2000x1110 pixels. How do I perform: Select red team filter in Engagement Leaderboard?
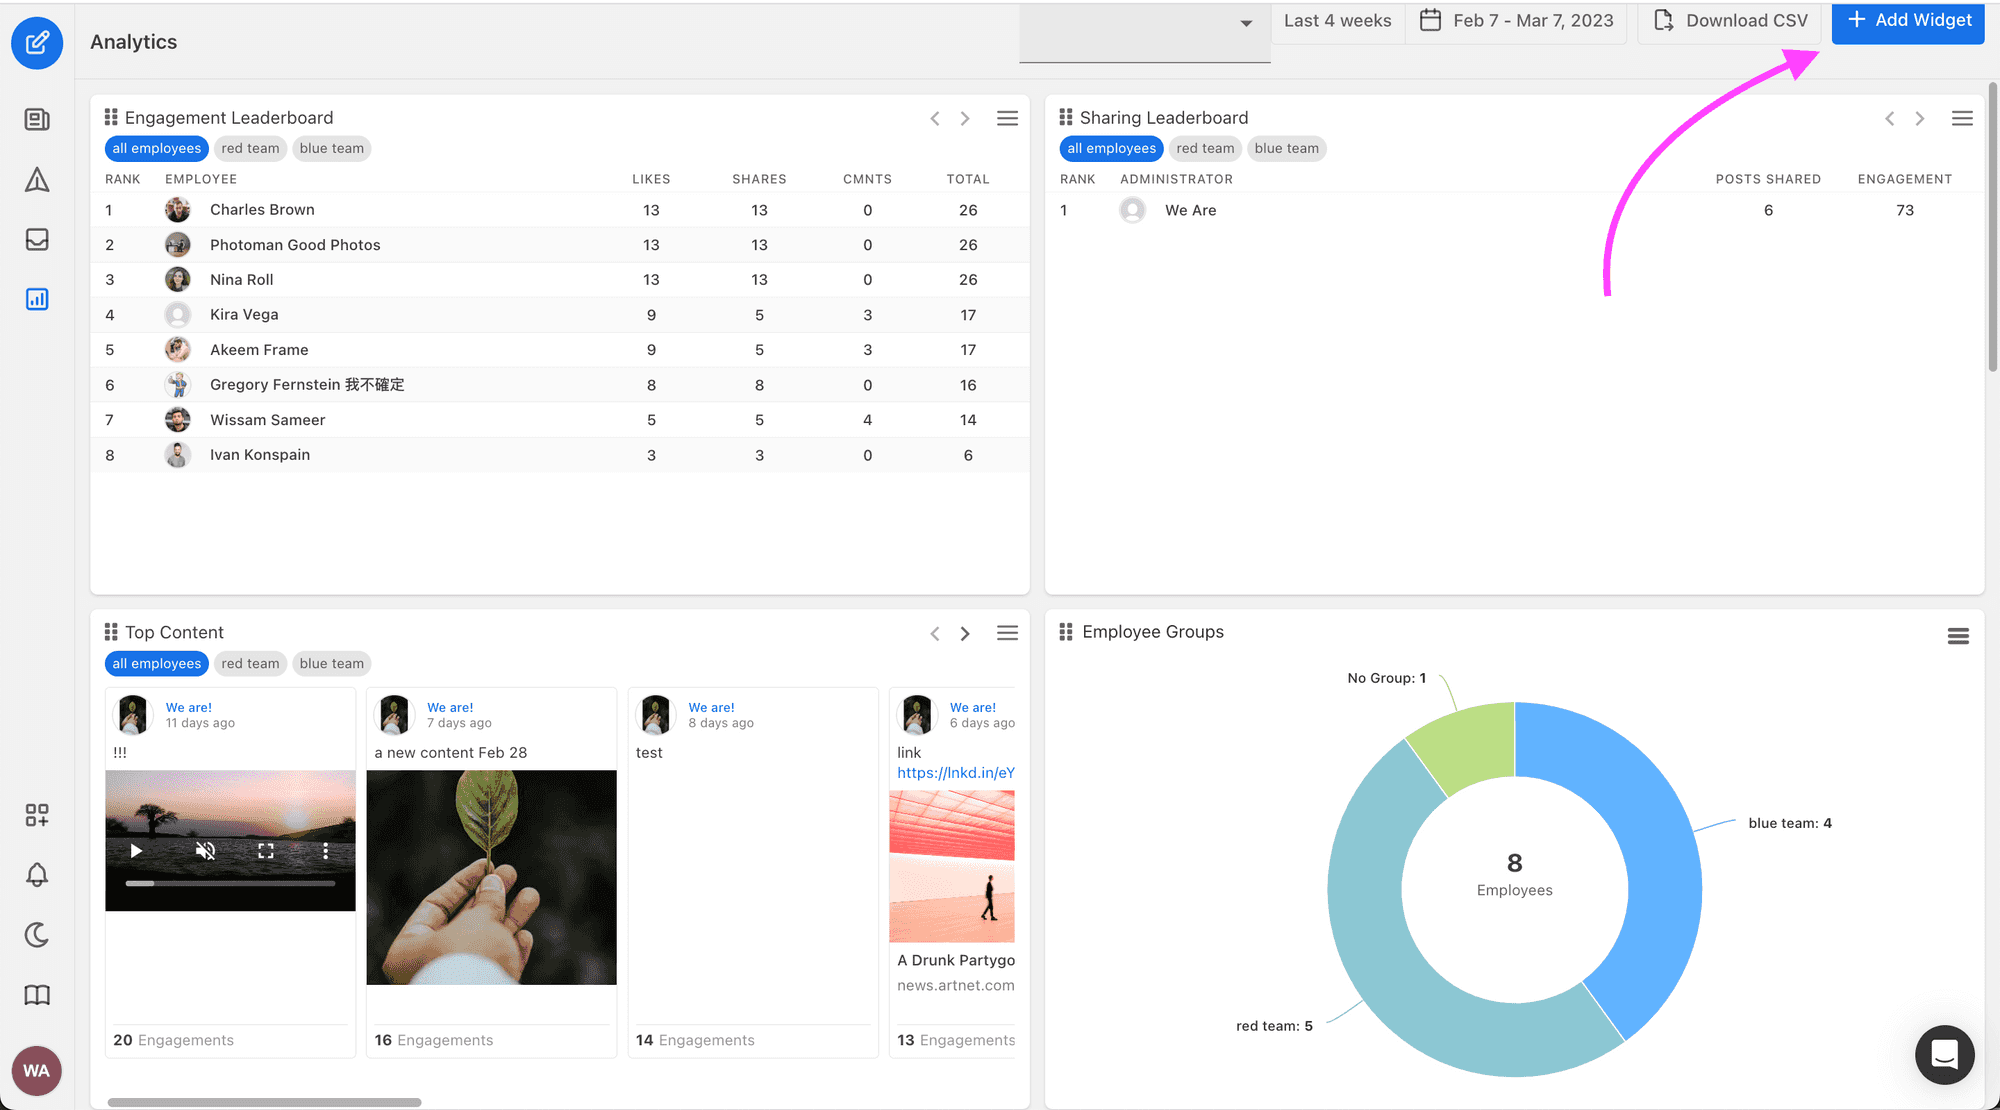[250, 148]
